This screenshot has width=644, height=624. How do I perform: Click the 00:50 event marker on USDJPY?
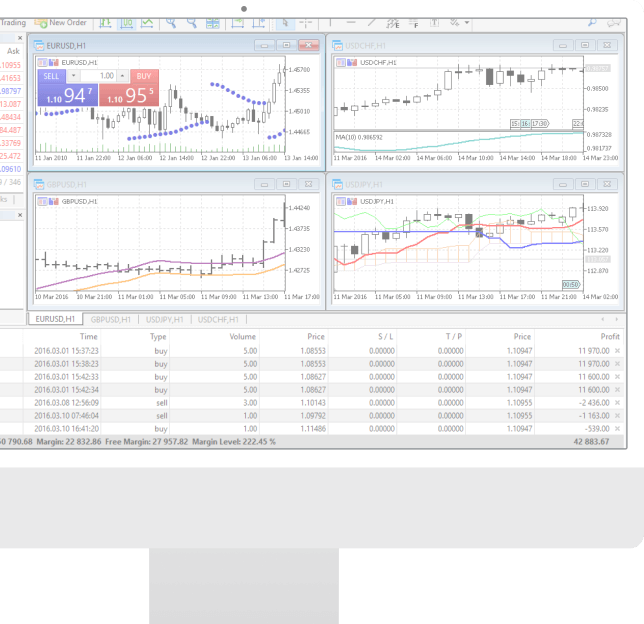pos(571,285)
